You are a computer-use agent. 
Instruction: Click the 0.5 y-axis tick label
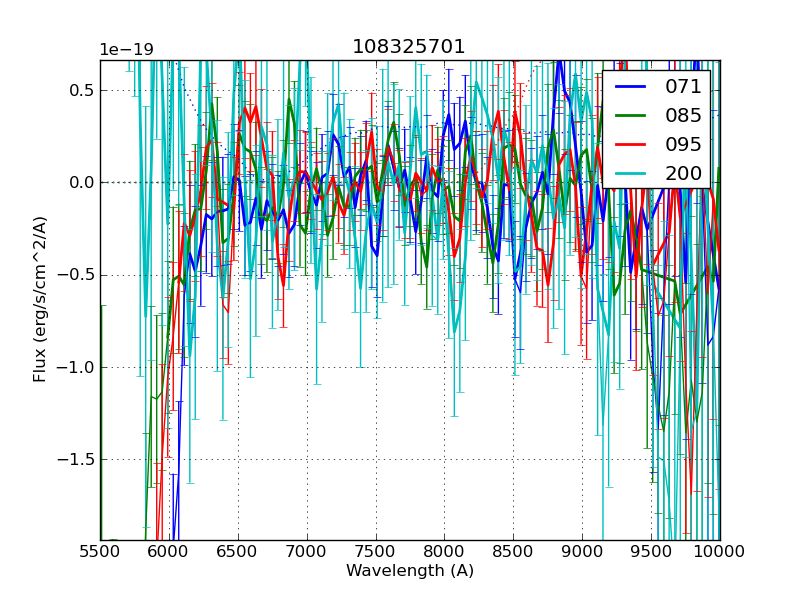click(80, 90)
